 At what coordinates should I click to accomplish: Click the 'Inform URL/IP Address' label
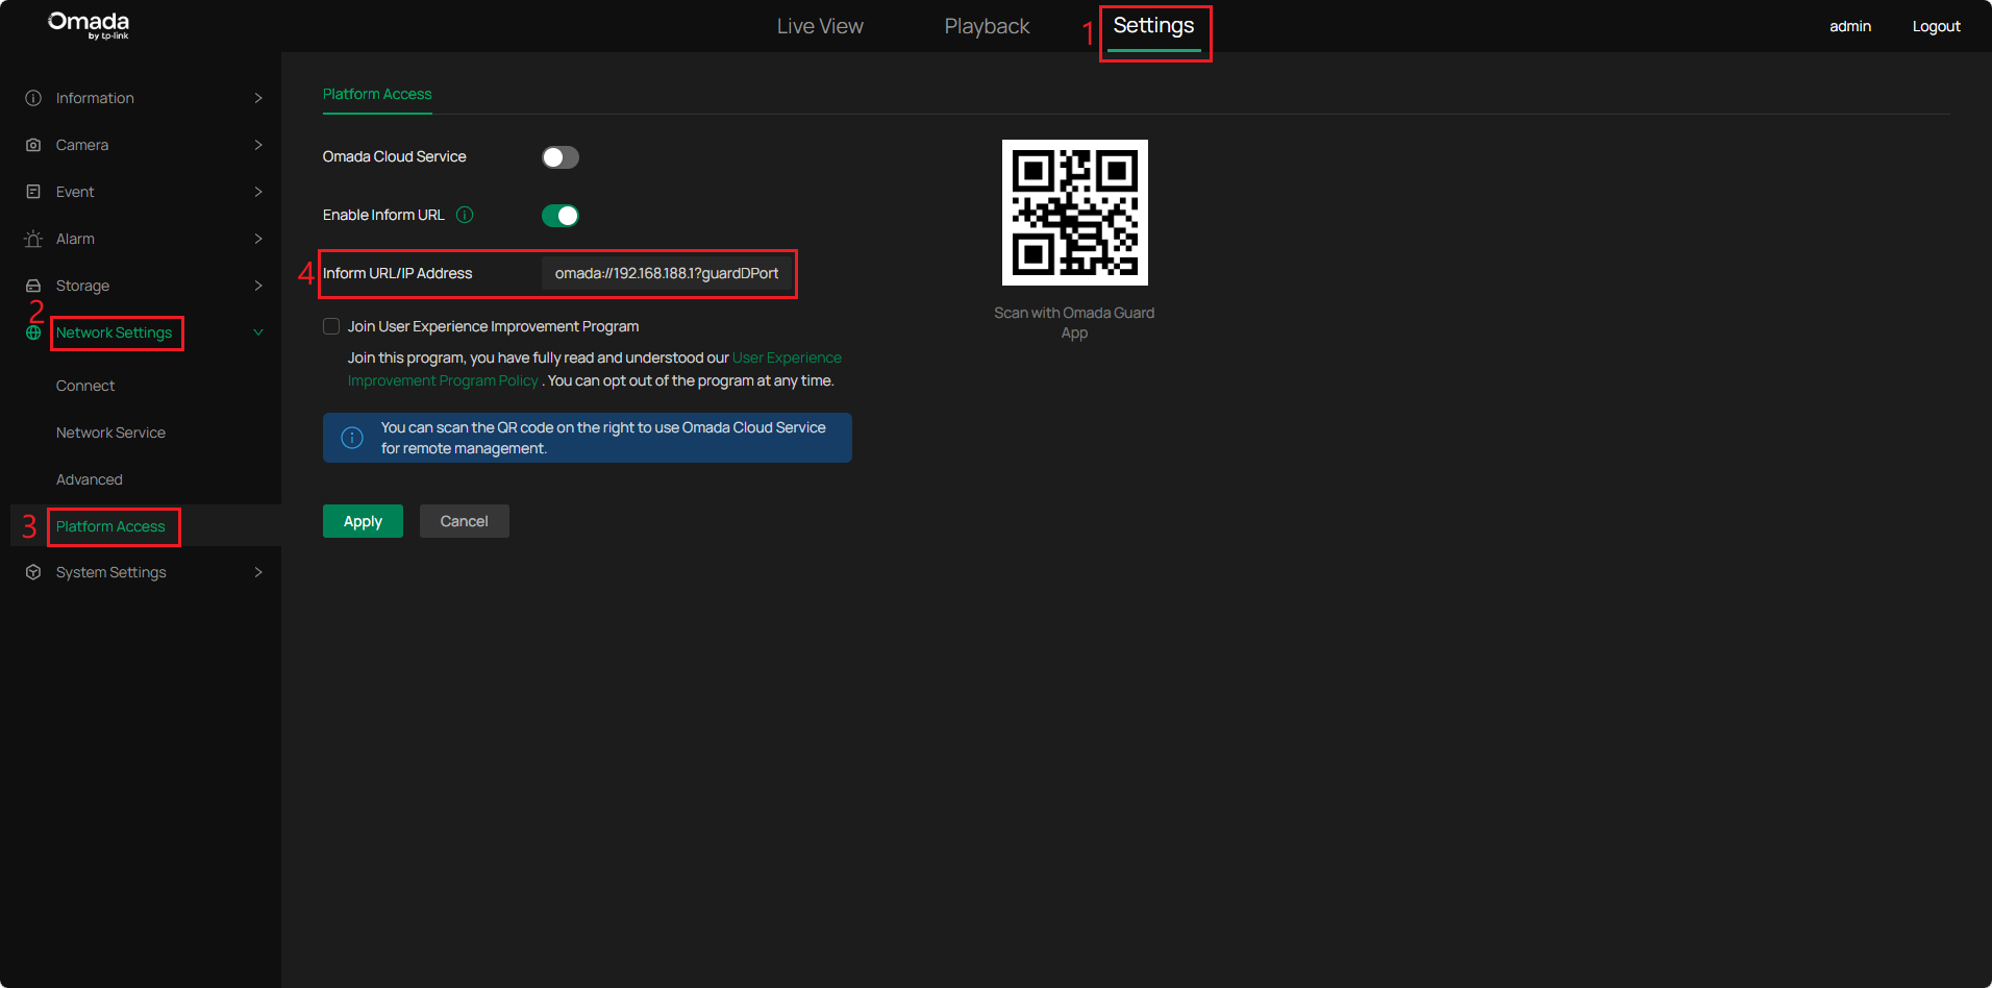click(397, 273)
